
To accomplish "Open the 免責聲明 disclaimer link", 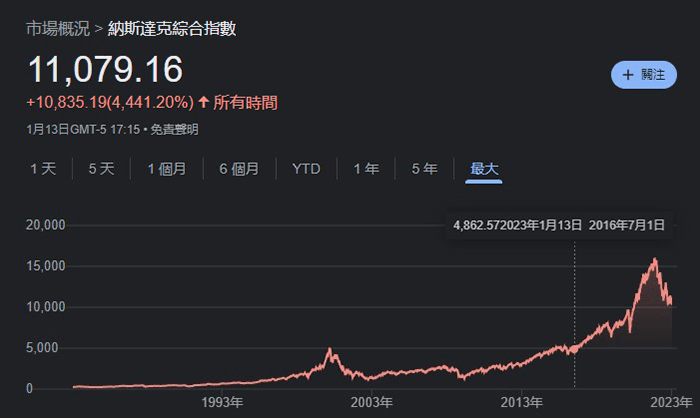I will pos(174,130).
